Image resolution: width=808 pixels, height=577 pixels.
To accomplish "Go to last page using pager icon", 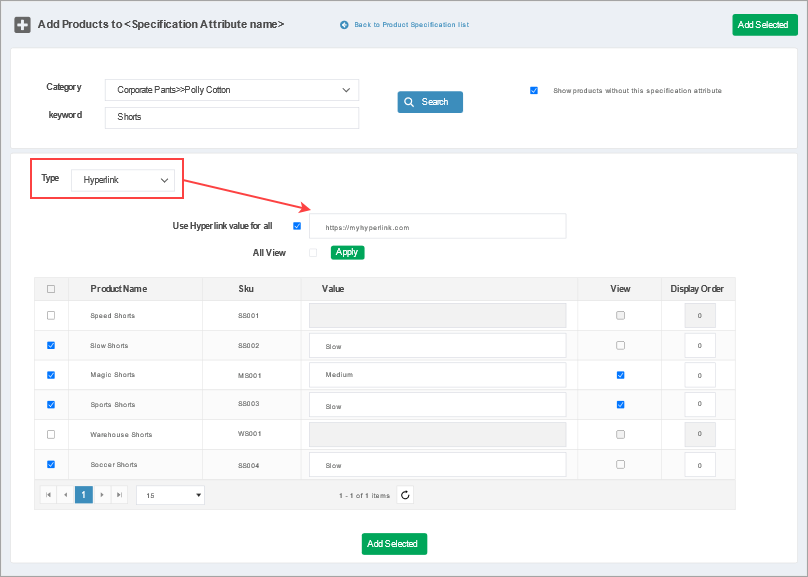I will 119,494.
